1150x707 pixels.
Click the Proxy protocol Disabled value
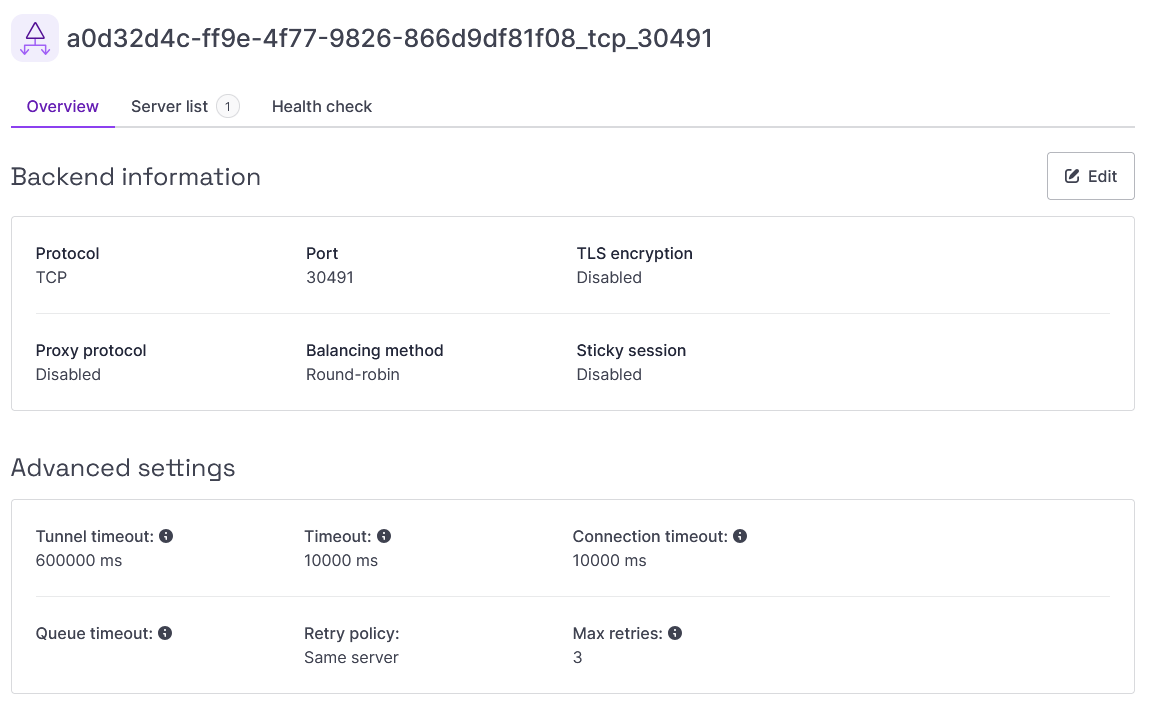[68, 374]
